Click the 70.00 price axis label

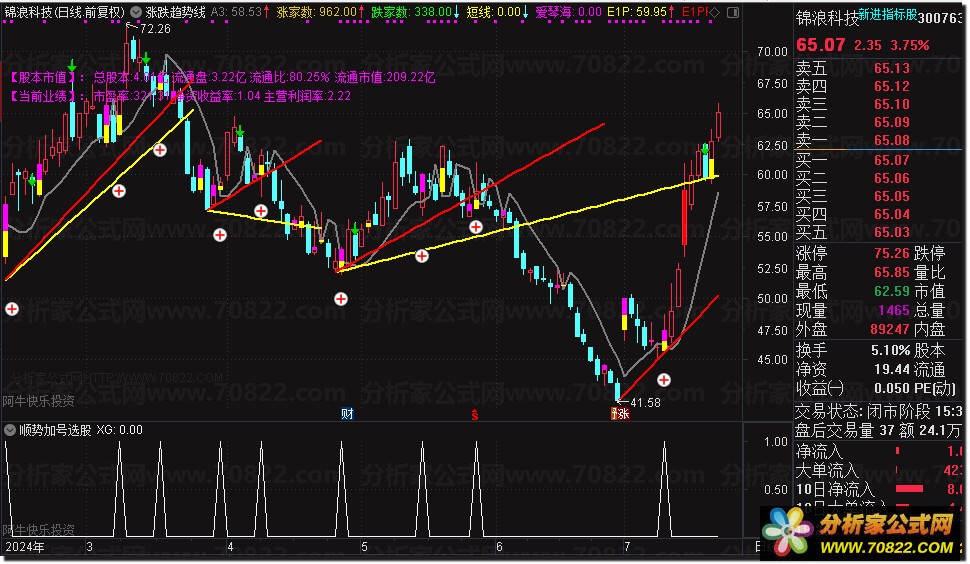pos(772,52)
